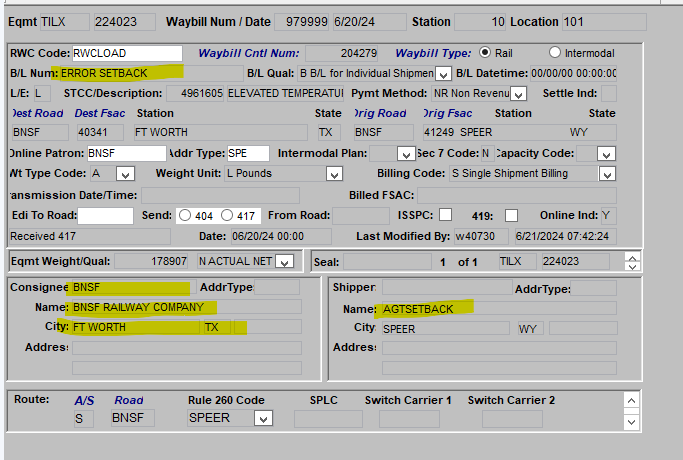Open the Pymt Method dropdown
The width and height of the screenshot is (683, 460).
[518, 94]
